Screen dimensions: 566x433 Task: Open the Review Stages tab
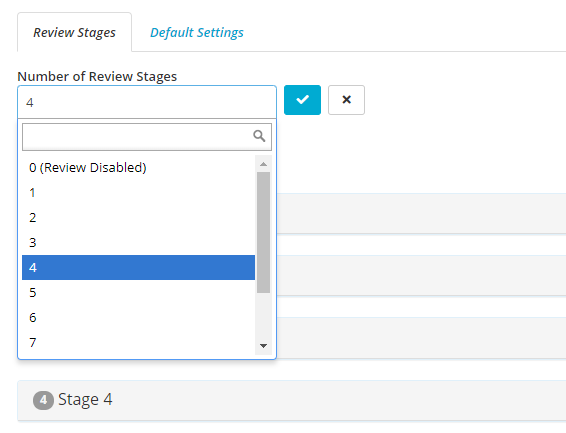point(74,32)
